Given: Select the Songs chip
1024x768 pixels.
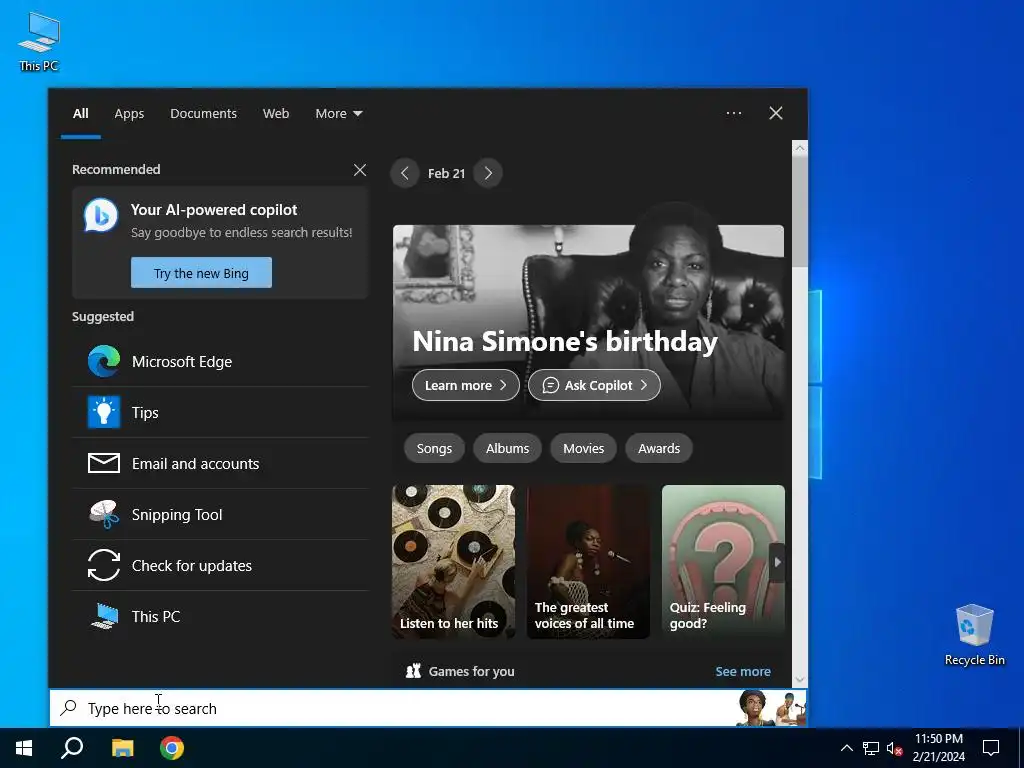Looking at the screenshot, I should pyautogui.click(x=434, y=449).
